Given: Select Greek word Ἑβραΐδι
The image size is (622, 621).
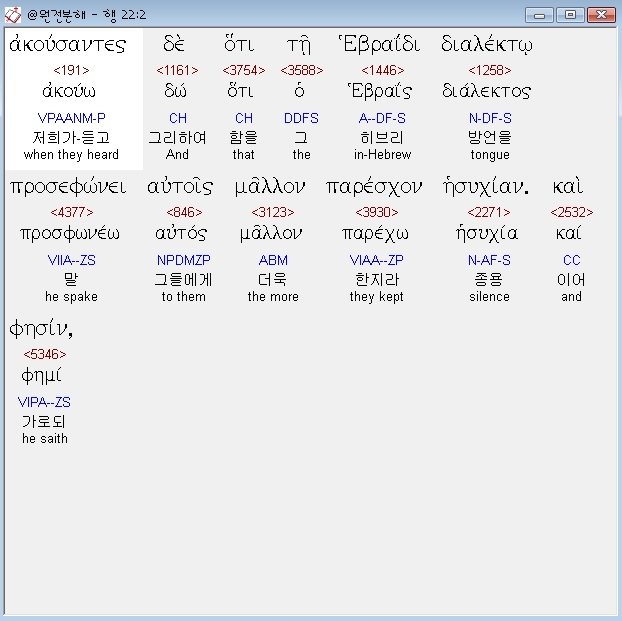Looking at the screenshot, I should (379, 44).
